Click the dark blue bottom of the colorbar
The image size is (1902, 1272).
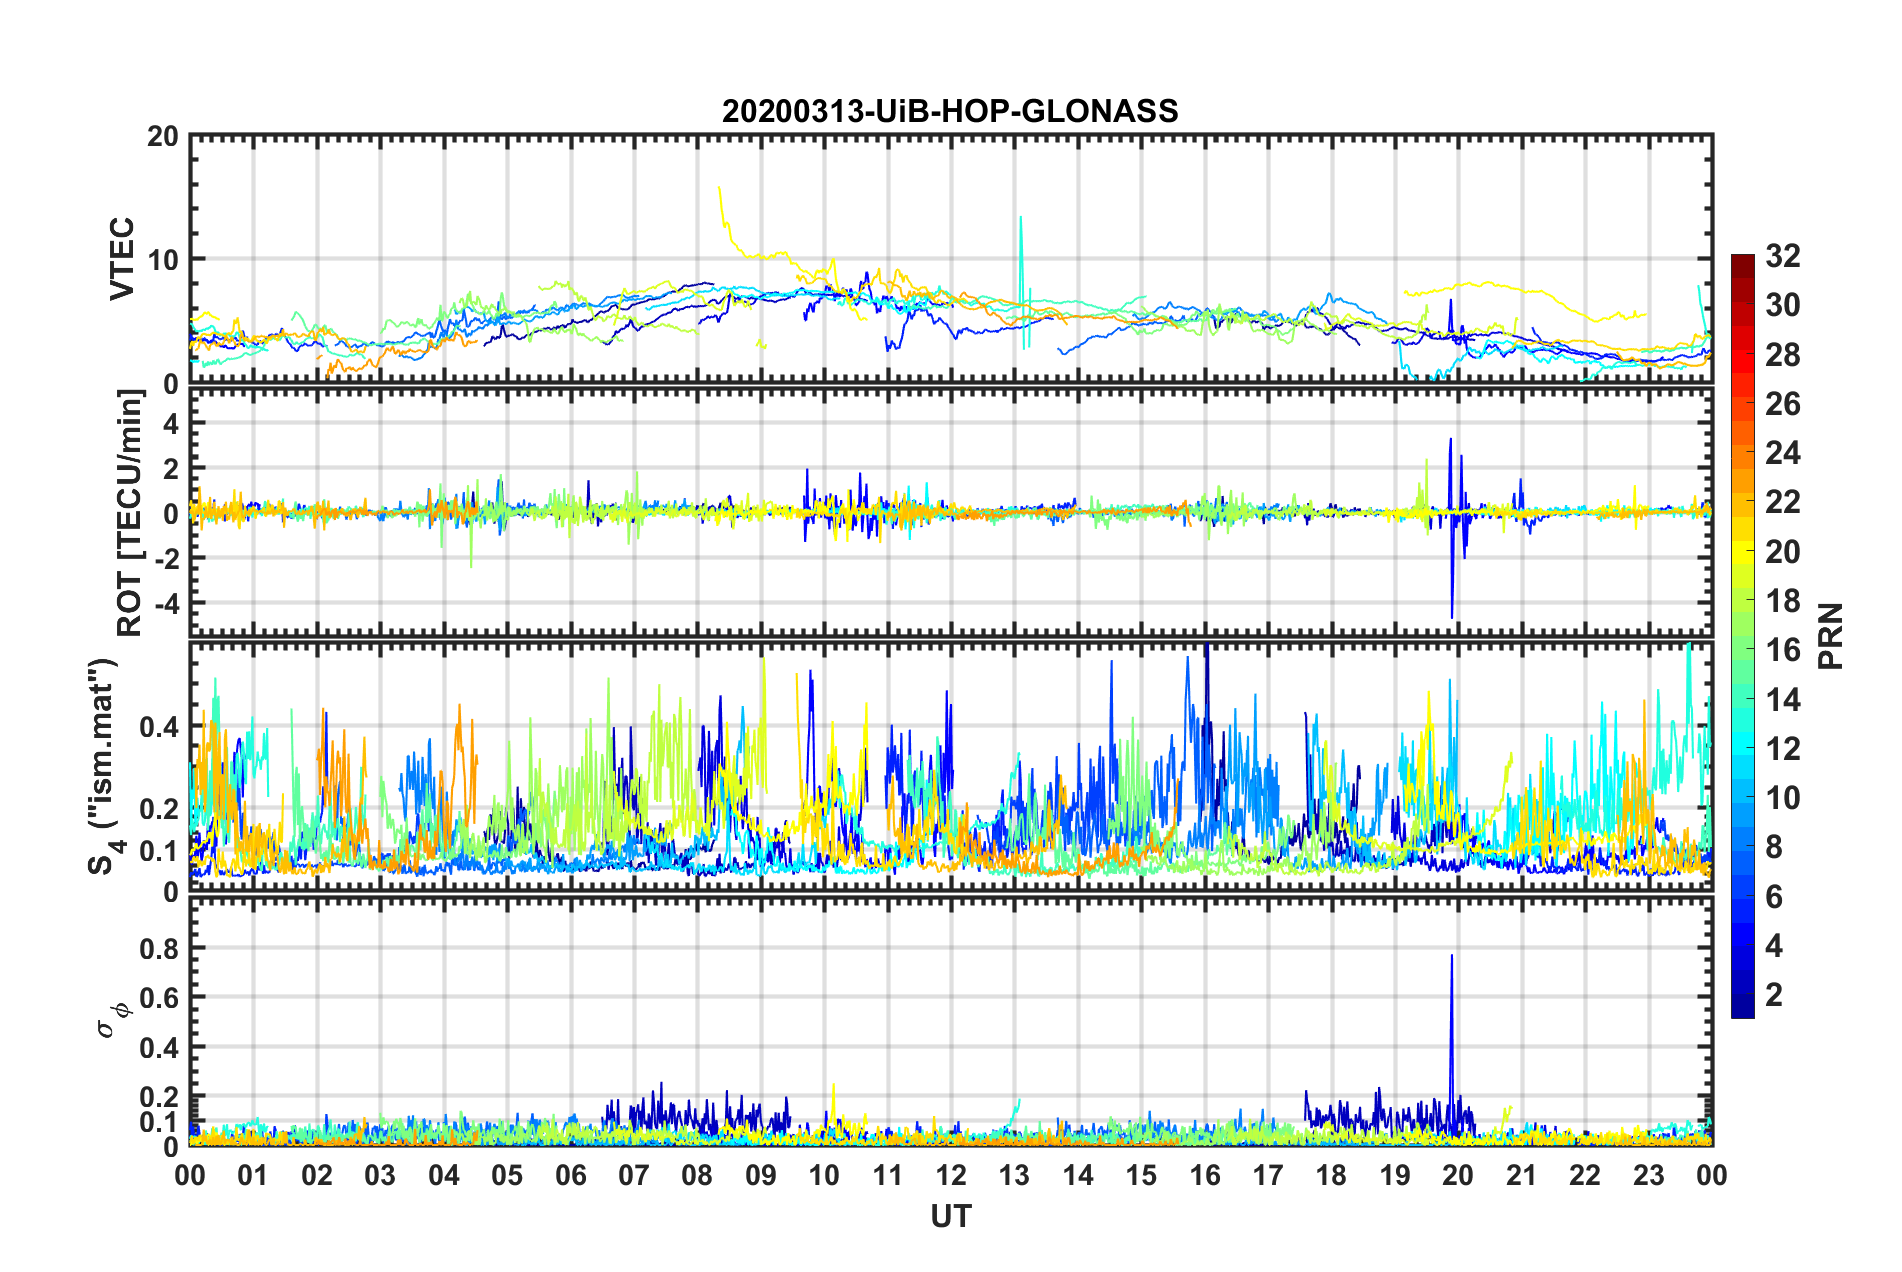click(x=1742, y=1008)
